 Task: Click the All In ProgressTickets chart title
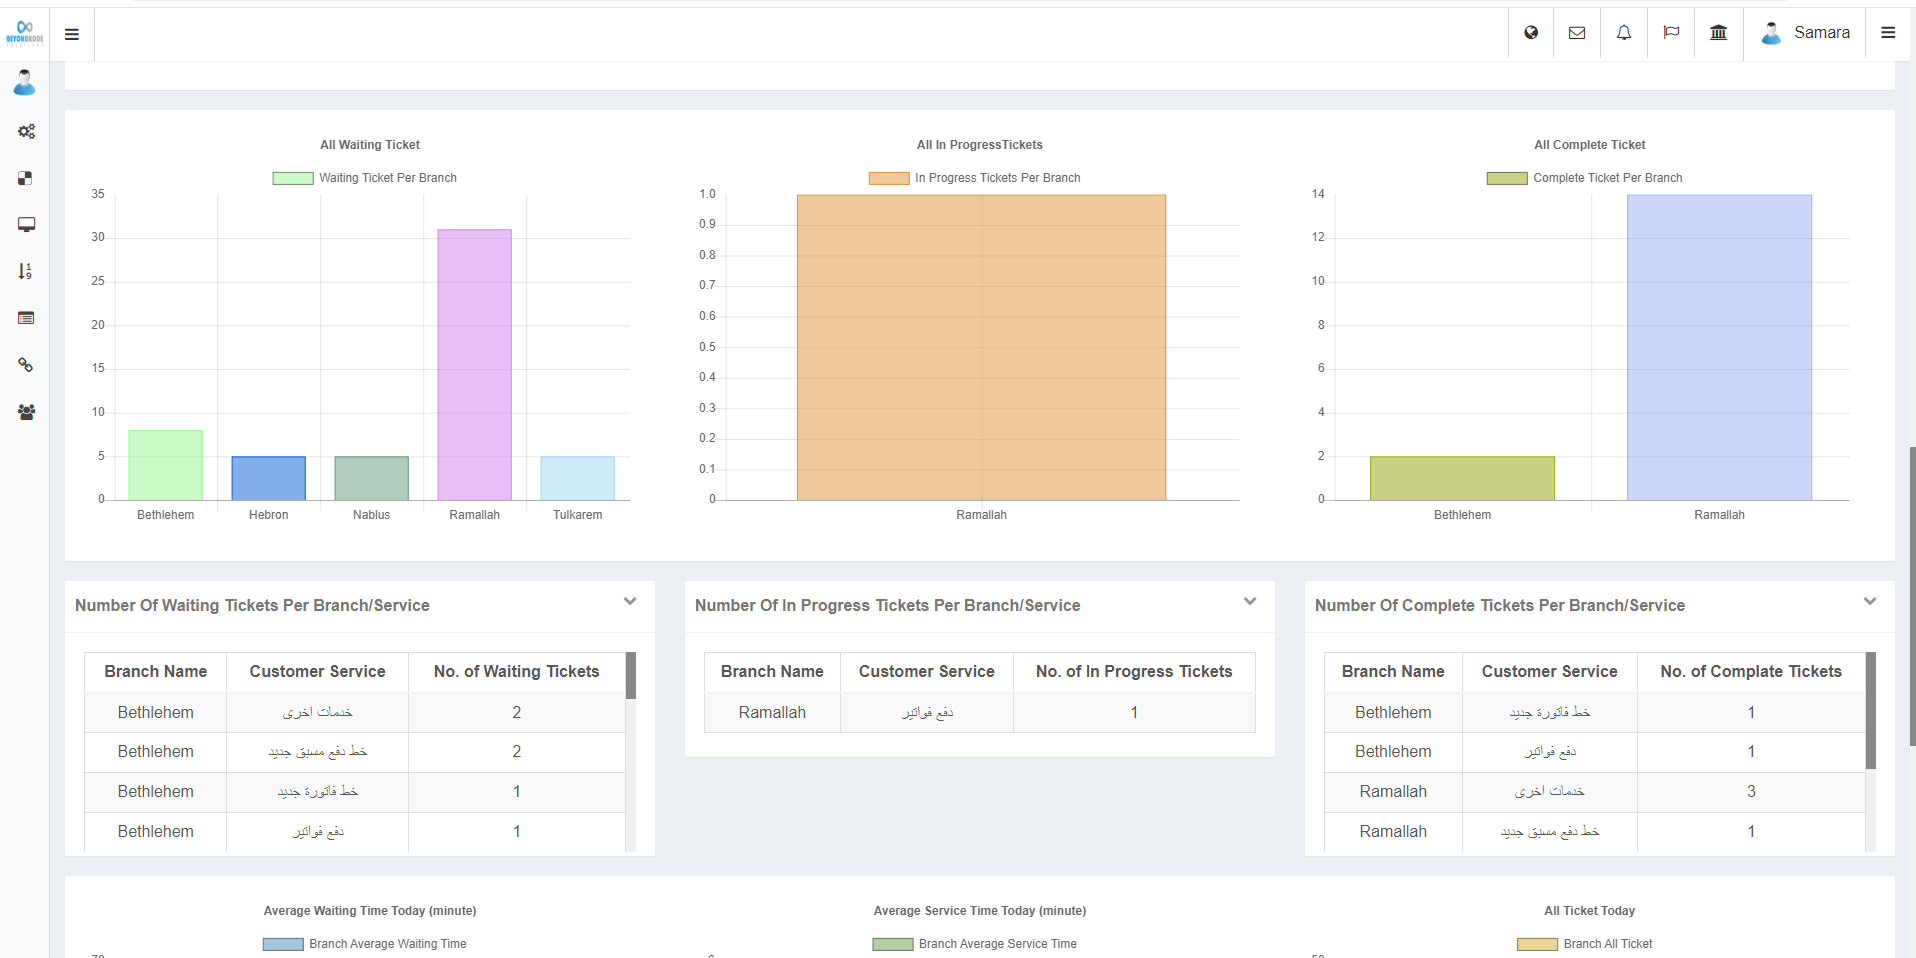pos(980,145)
